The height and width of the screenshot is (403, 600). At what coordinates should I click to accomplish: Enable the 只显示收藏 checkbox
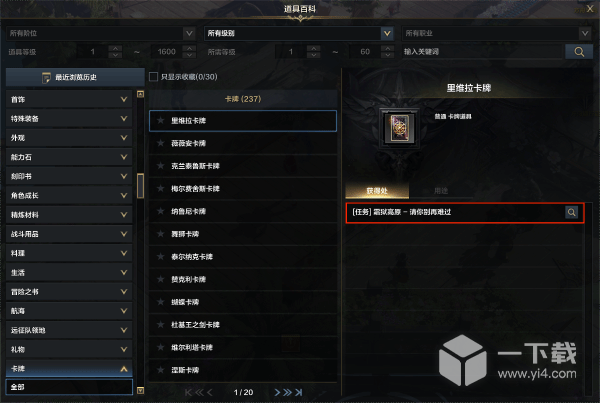click(153, 77)
